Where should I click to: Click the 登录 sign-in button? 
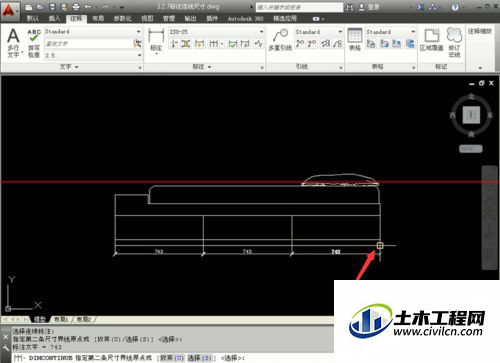tap(369, 7)
